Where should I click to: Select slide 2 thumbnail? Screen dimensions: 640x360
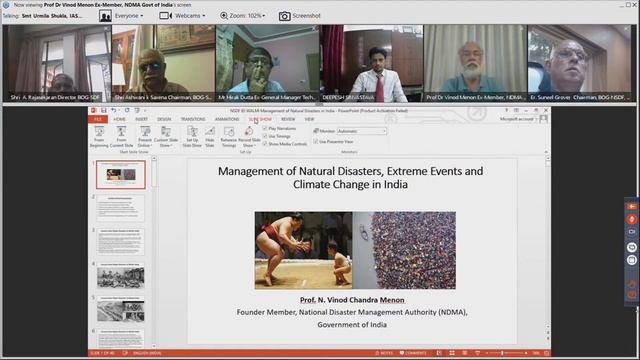tap(121, 208)
